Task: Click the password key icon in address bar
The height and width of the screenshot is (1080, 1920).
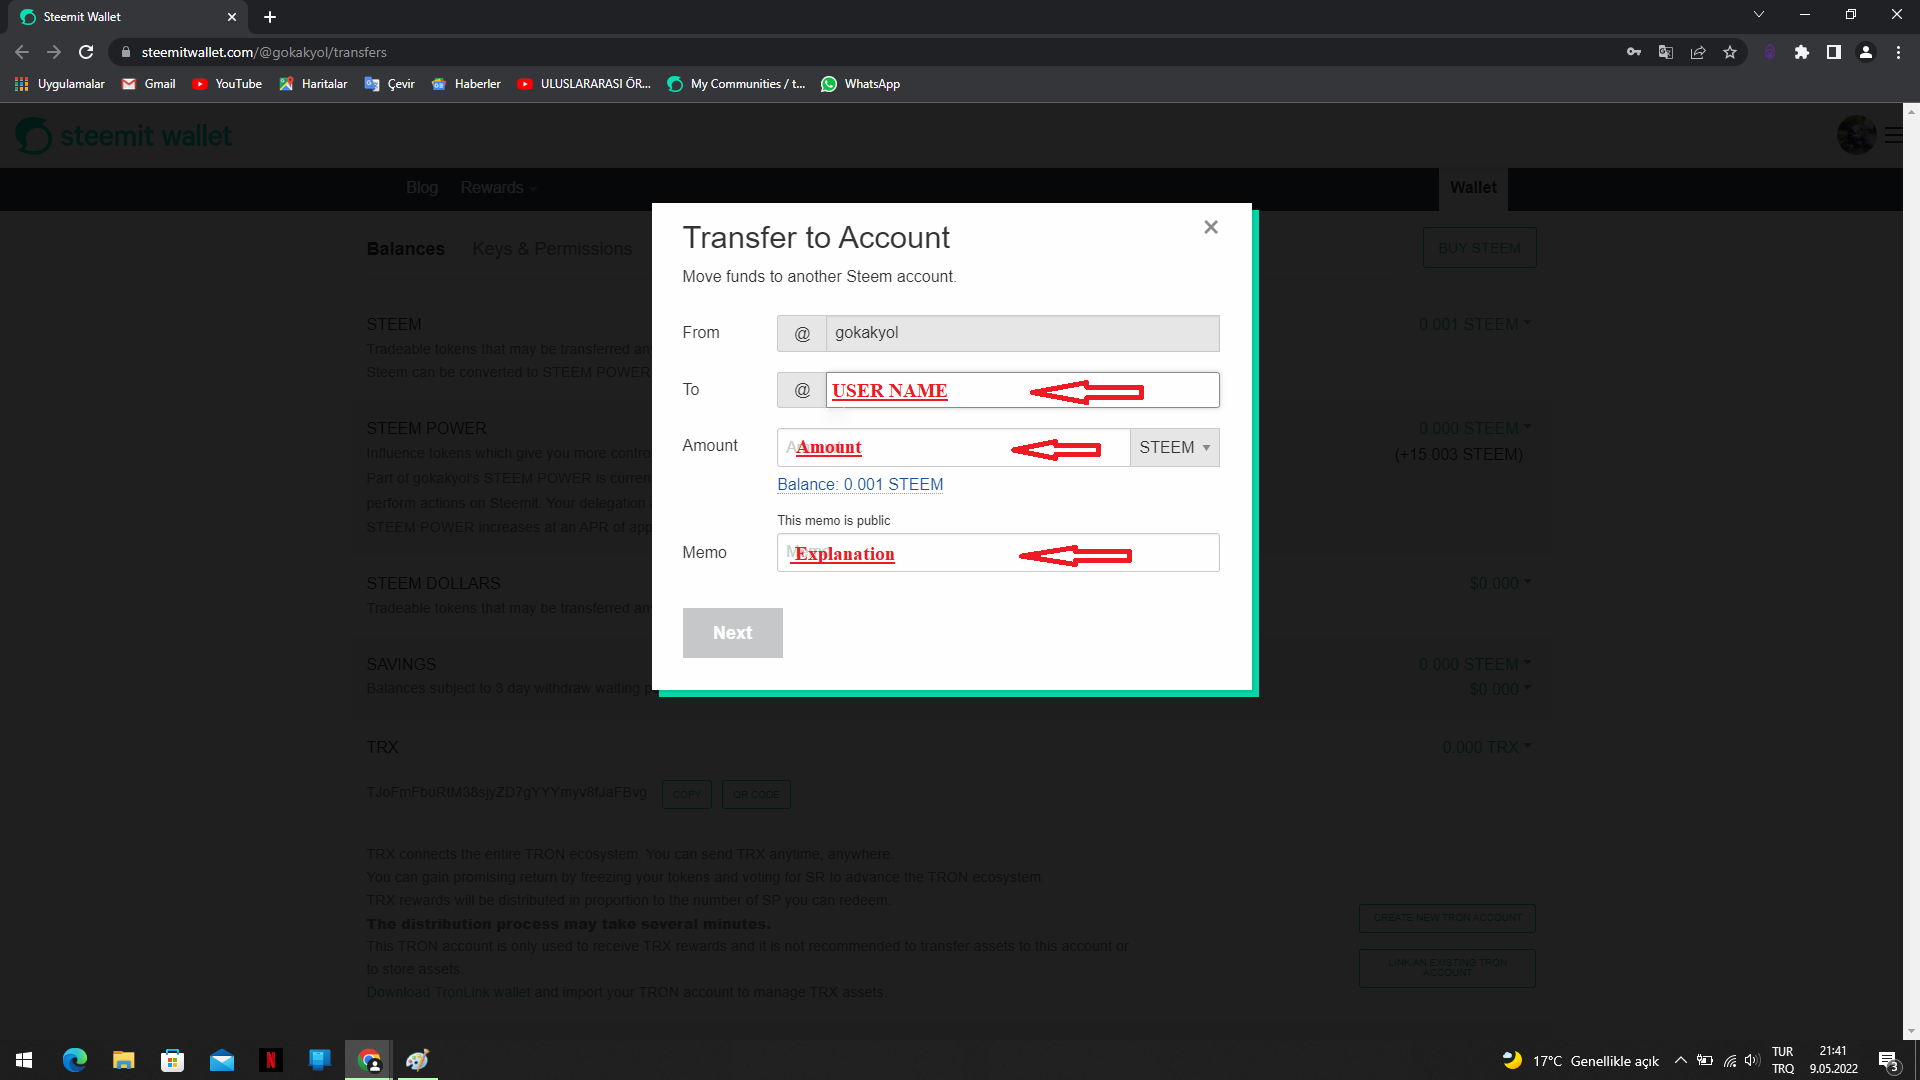Action: [x=1633, y=52]
